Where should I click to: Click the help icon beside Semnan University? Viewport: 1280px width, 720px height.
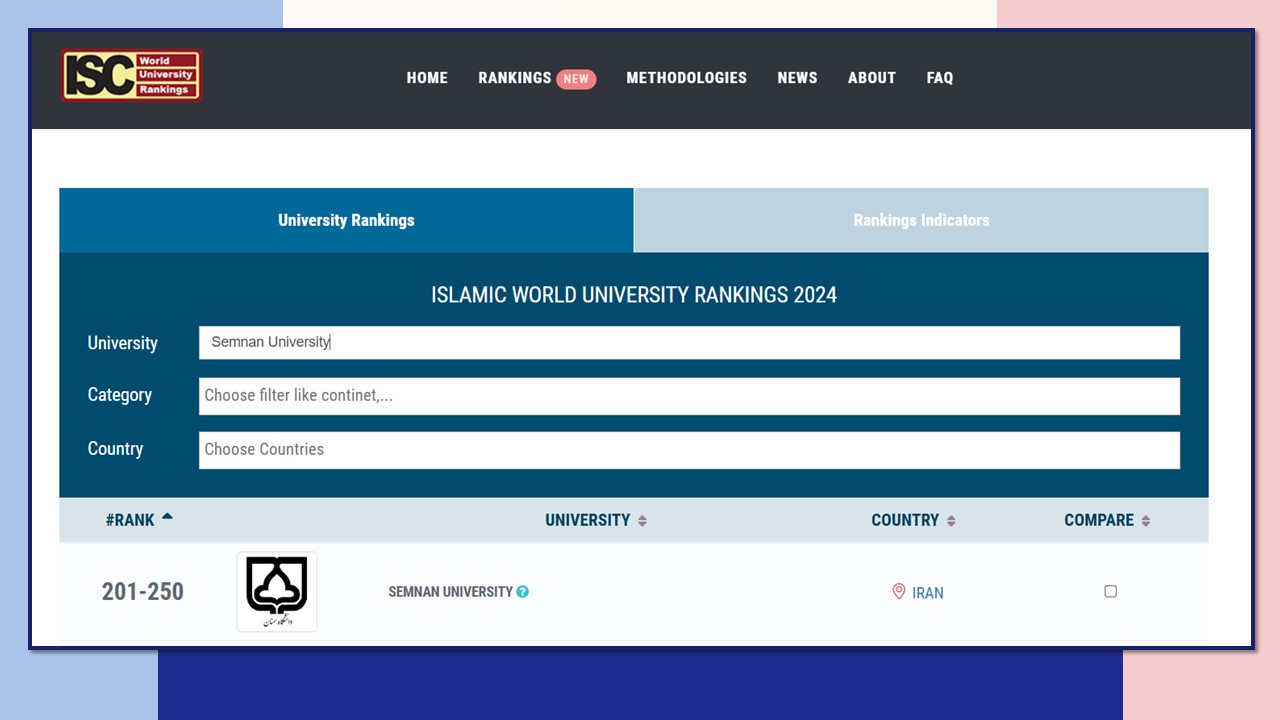(x=523, y=592)
